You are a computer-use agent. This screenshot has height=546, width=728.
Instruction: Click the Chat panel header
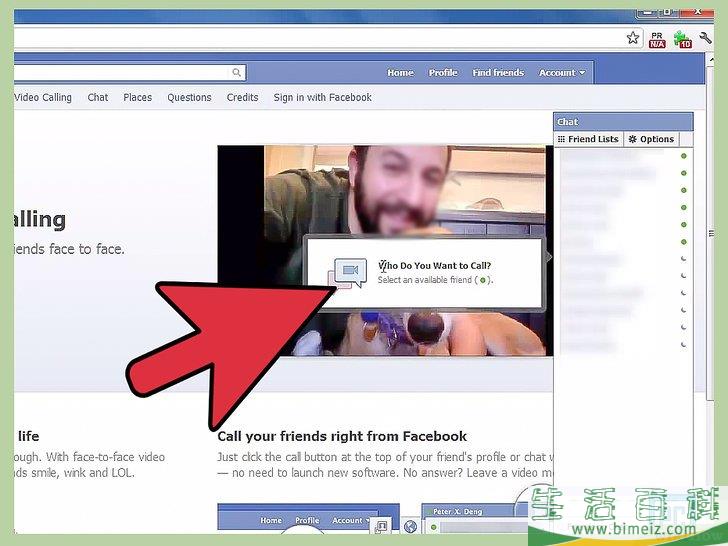[x=623, y=122]
